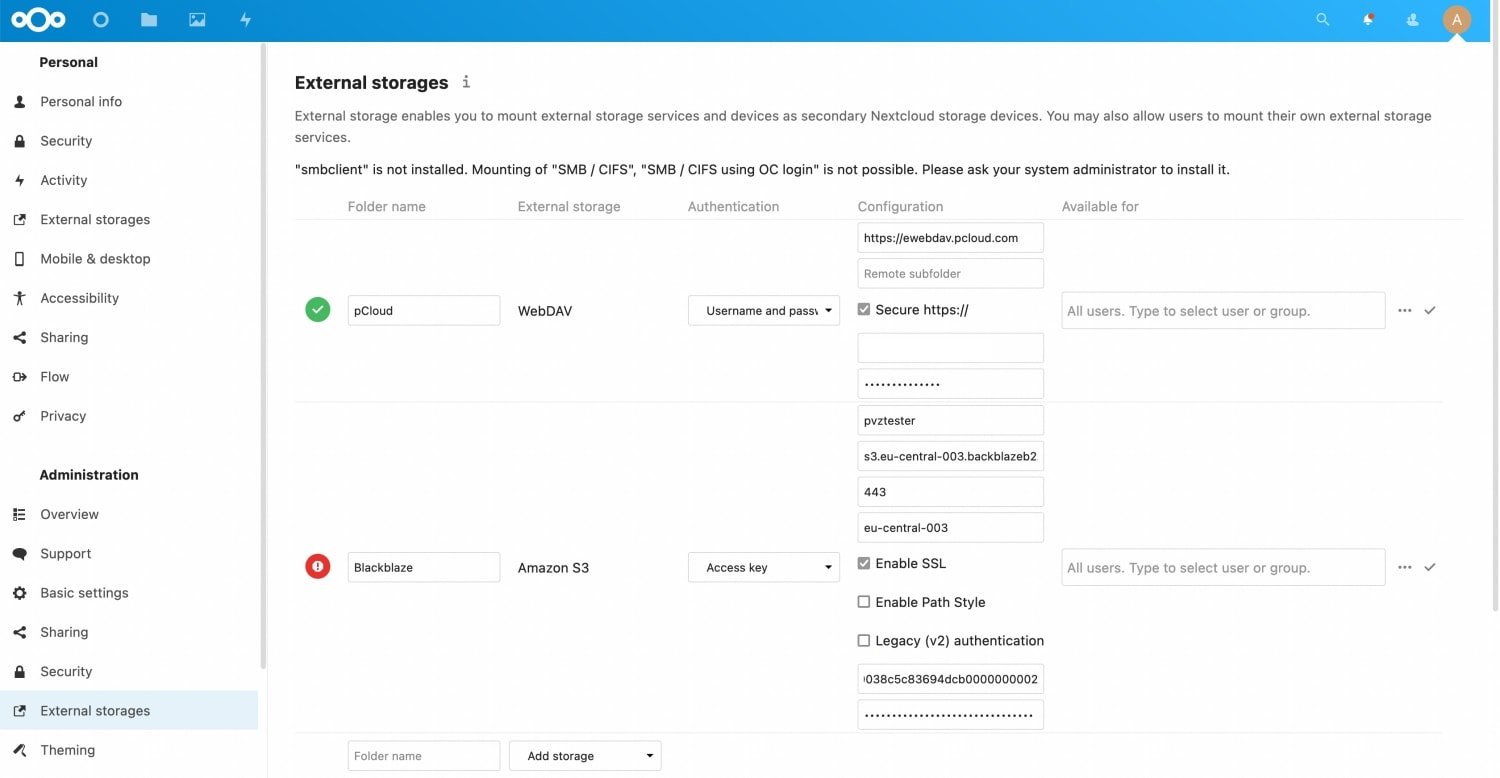Viewport: 1500px width, 778px height.
Task: Toggle the Enable SSL checkbox
Action: point(864,564)
